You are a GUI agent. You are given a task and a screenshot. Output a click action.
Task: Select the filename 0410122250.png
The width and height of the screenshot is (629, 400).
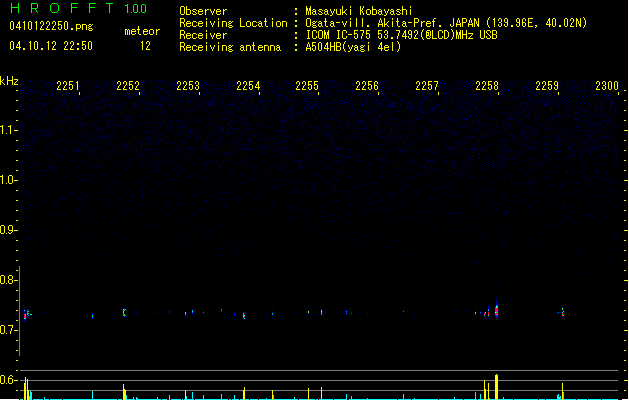(x=51, y=26)
